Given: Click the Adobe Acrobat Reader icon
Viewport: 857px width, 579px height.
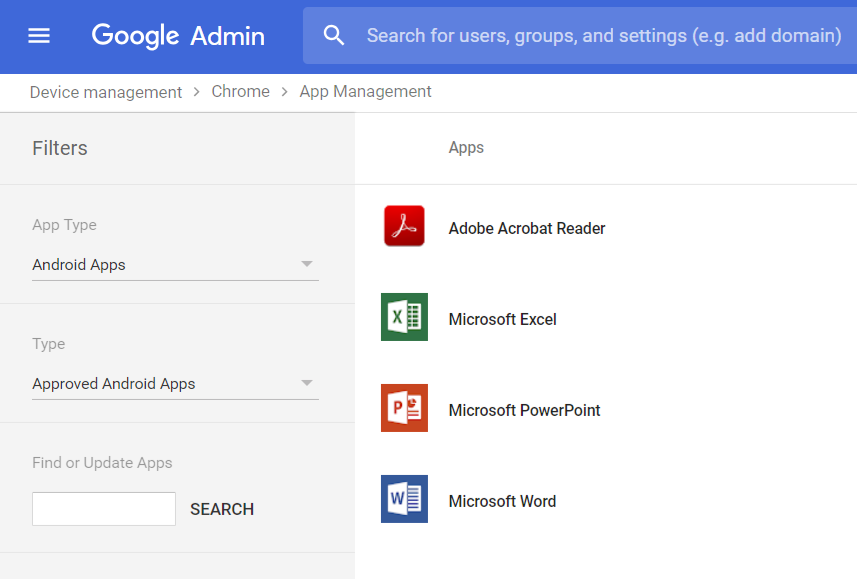Looking at the screenshot, I should (x=404, y=226).
